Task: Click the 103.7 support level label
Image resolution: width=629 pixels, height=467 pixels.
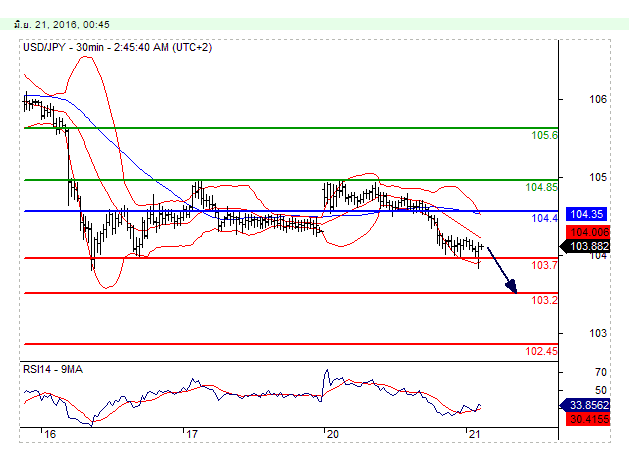Action: click(544, 265)
